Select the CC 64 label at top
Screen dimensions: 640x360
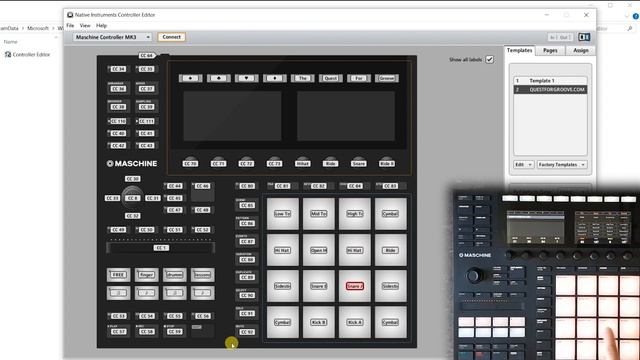146,55
